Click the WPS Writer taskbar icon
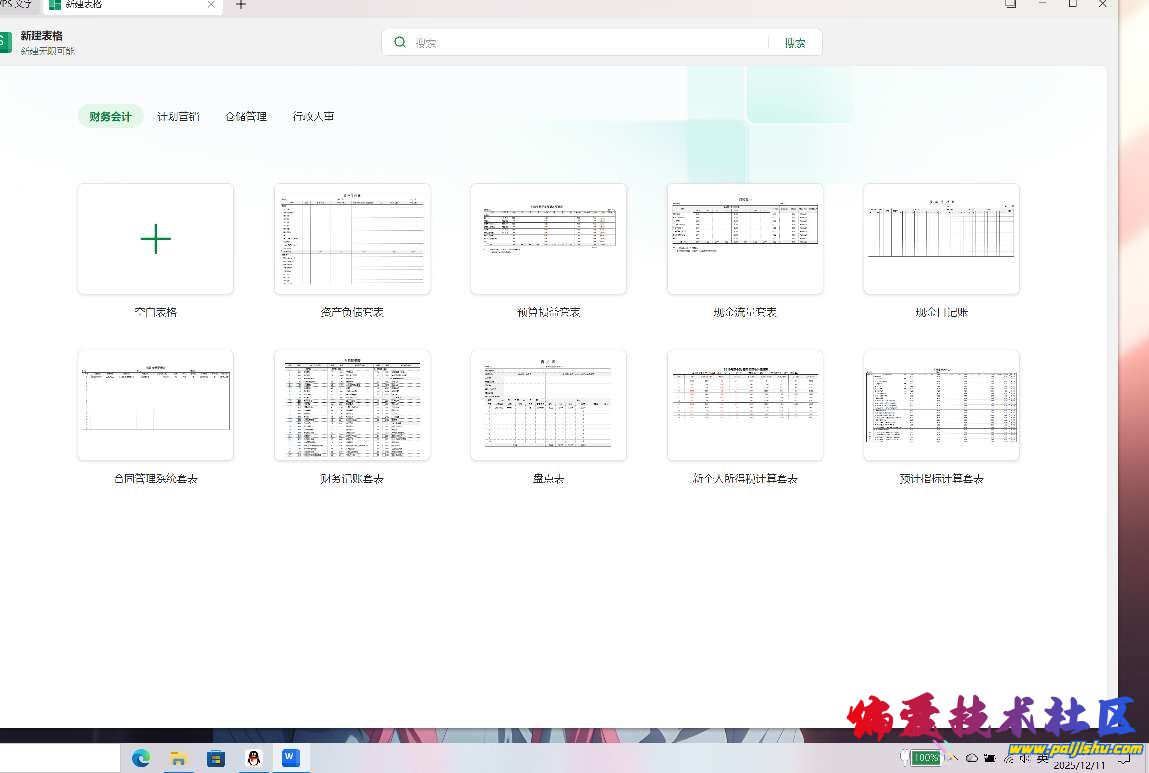 (x=290, y=758)
